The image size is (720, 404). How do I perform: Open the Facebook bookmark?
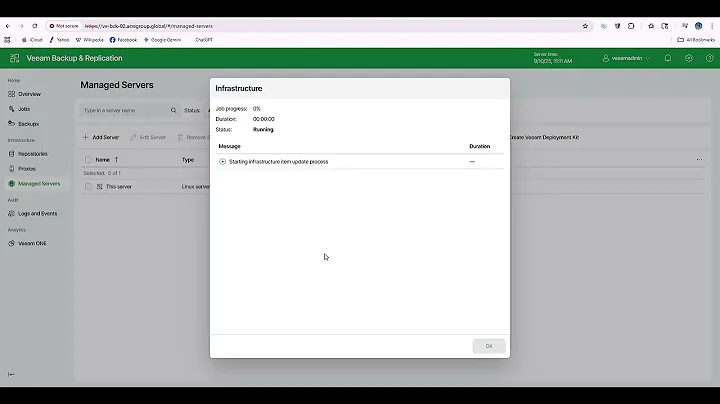[123, 40]
